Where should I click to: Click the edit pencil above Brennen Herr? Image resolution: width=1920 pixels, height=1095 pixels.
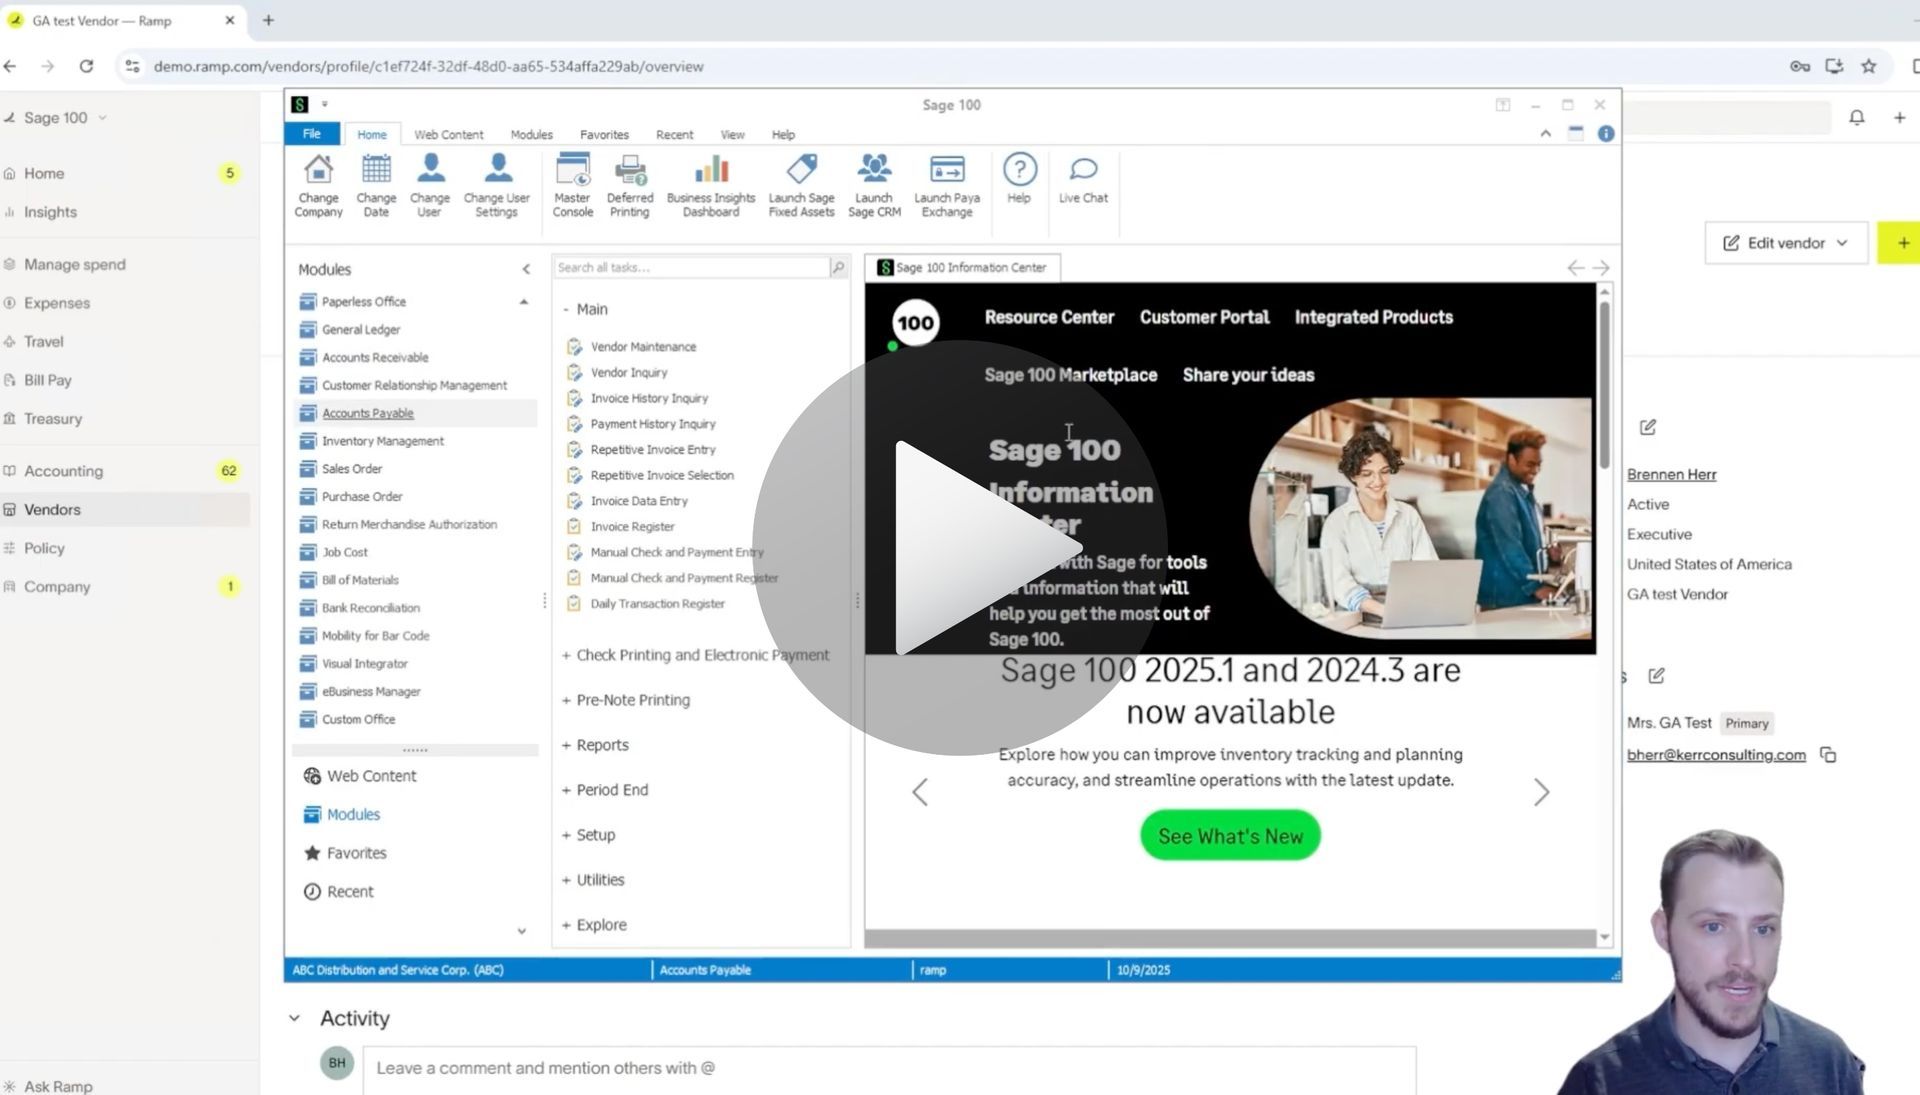(x=1648, y=427)
